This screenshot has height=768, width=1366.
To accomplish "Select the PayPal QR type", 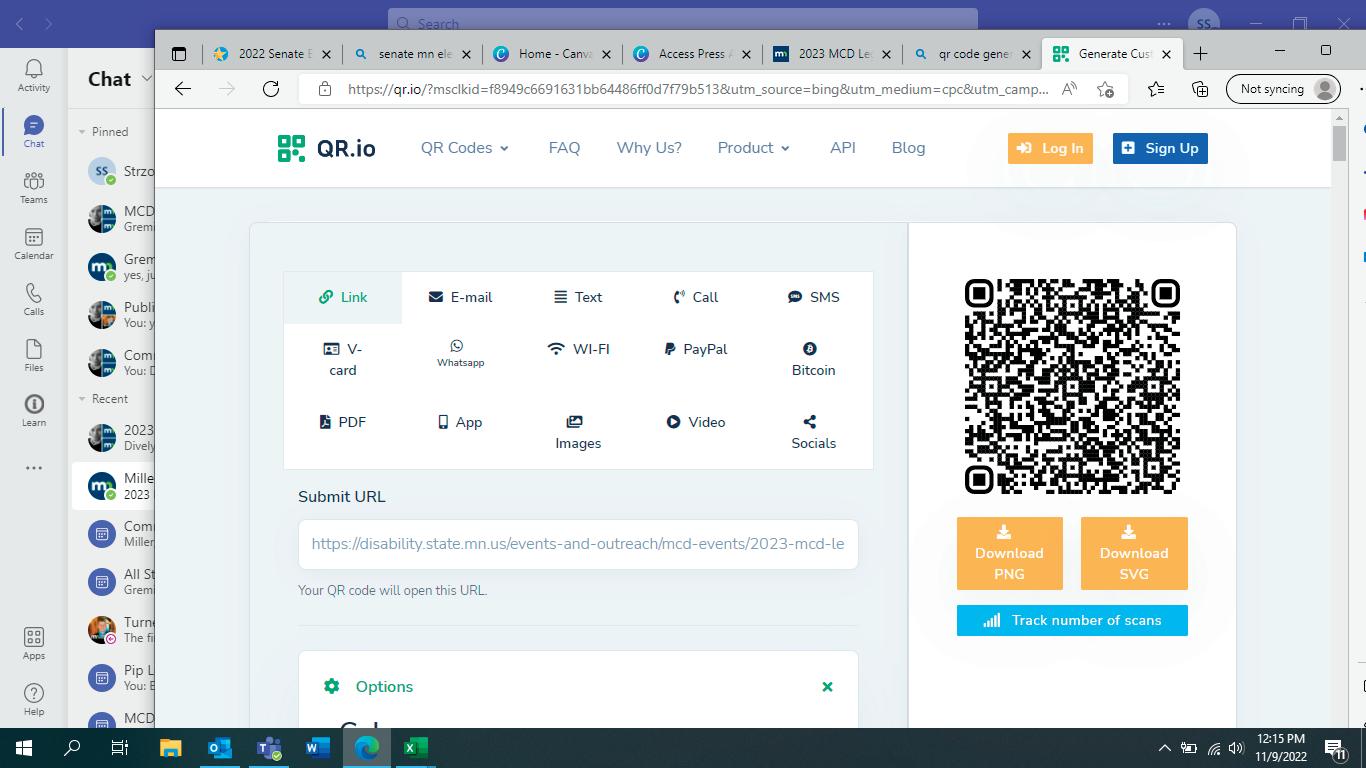I will [x=696, y=349].
